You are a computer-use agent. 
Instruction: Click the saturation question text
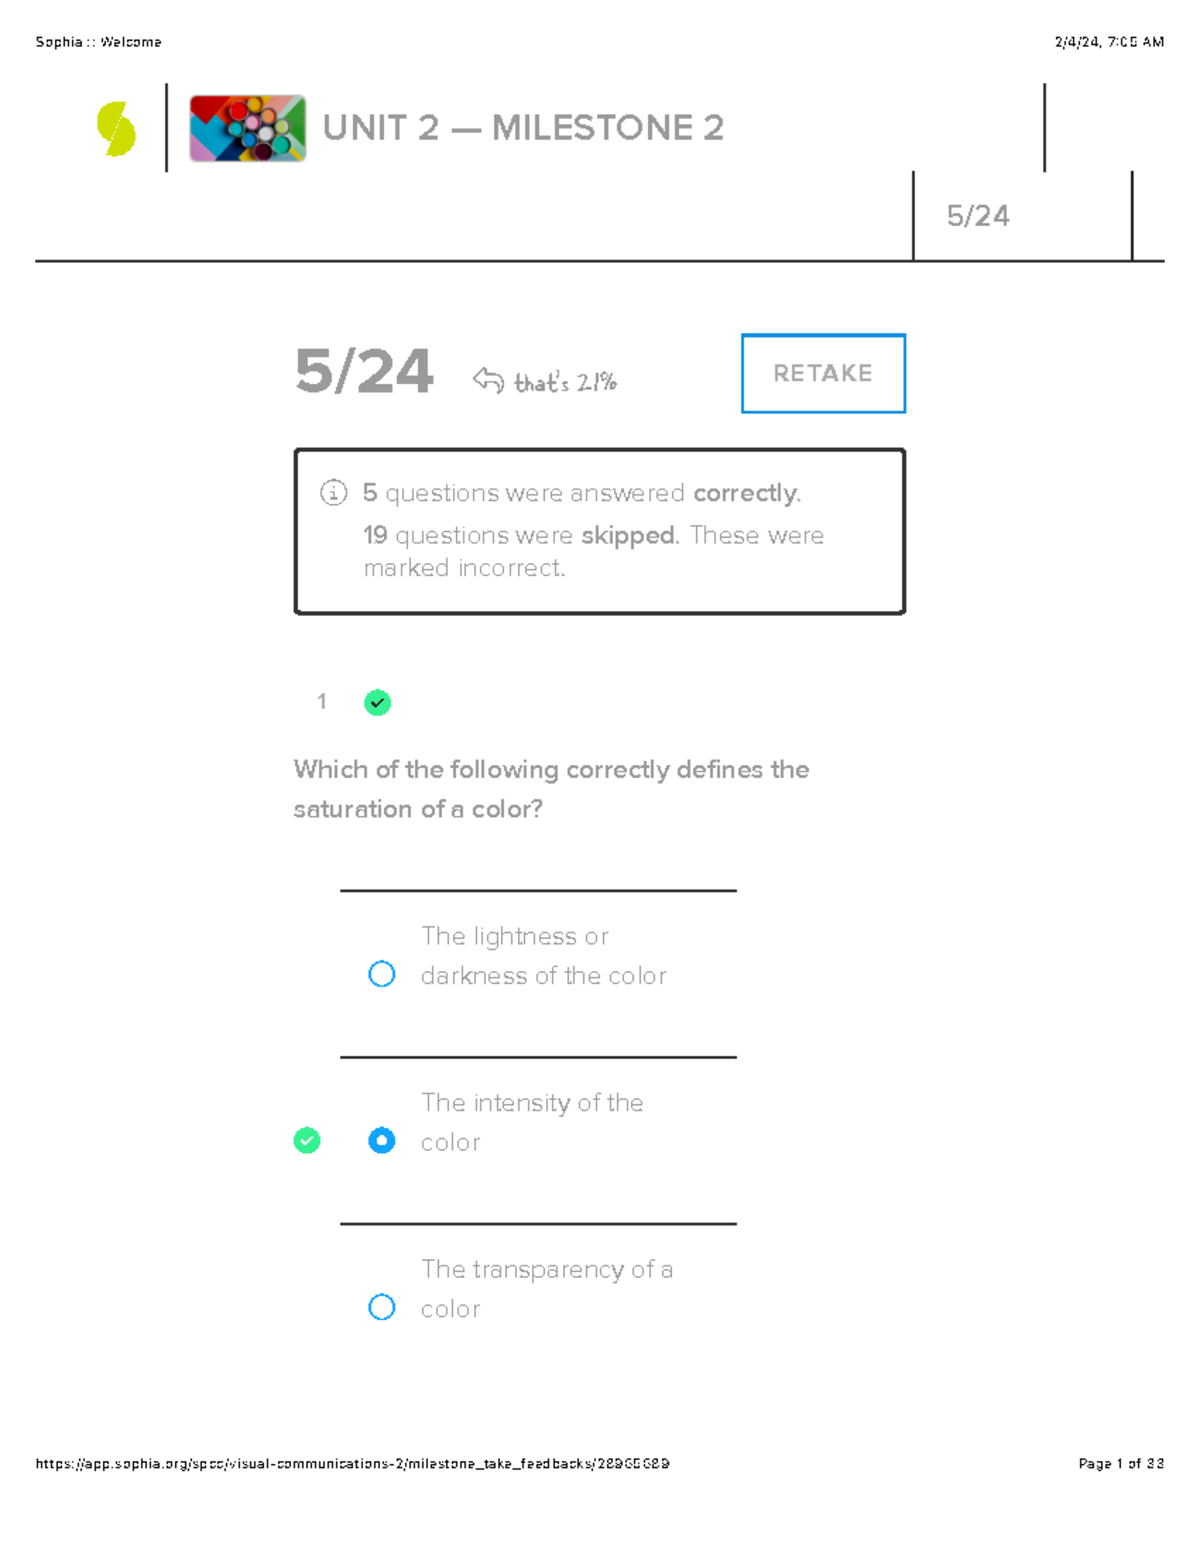click(x=551, y=789)
